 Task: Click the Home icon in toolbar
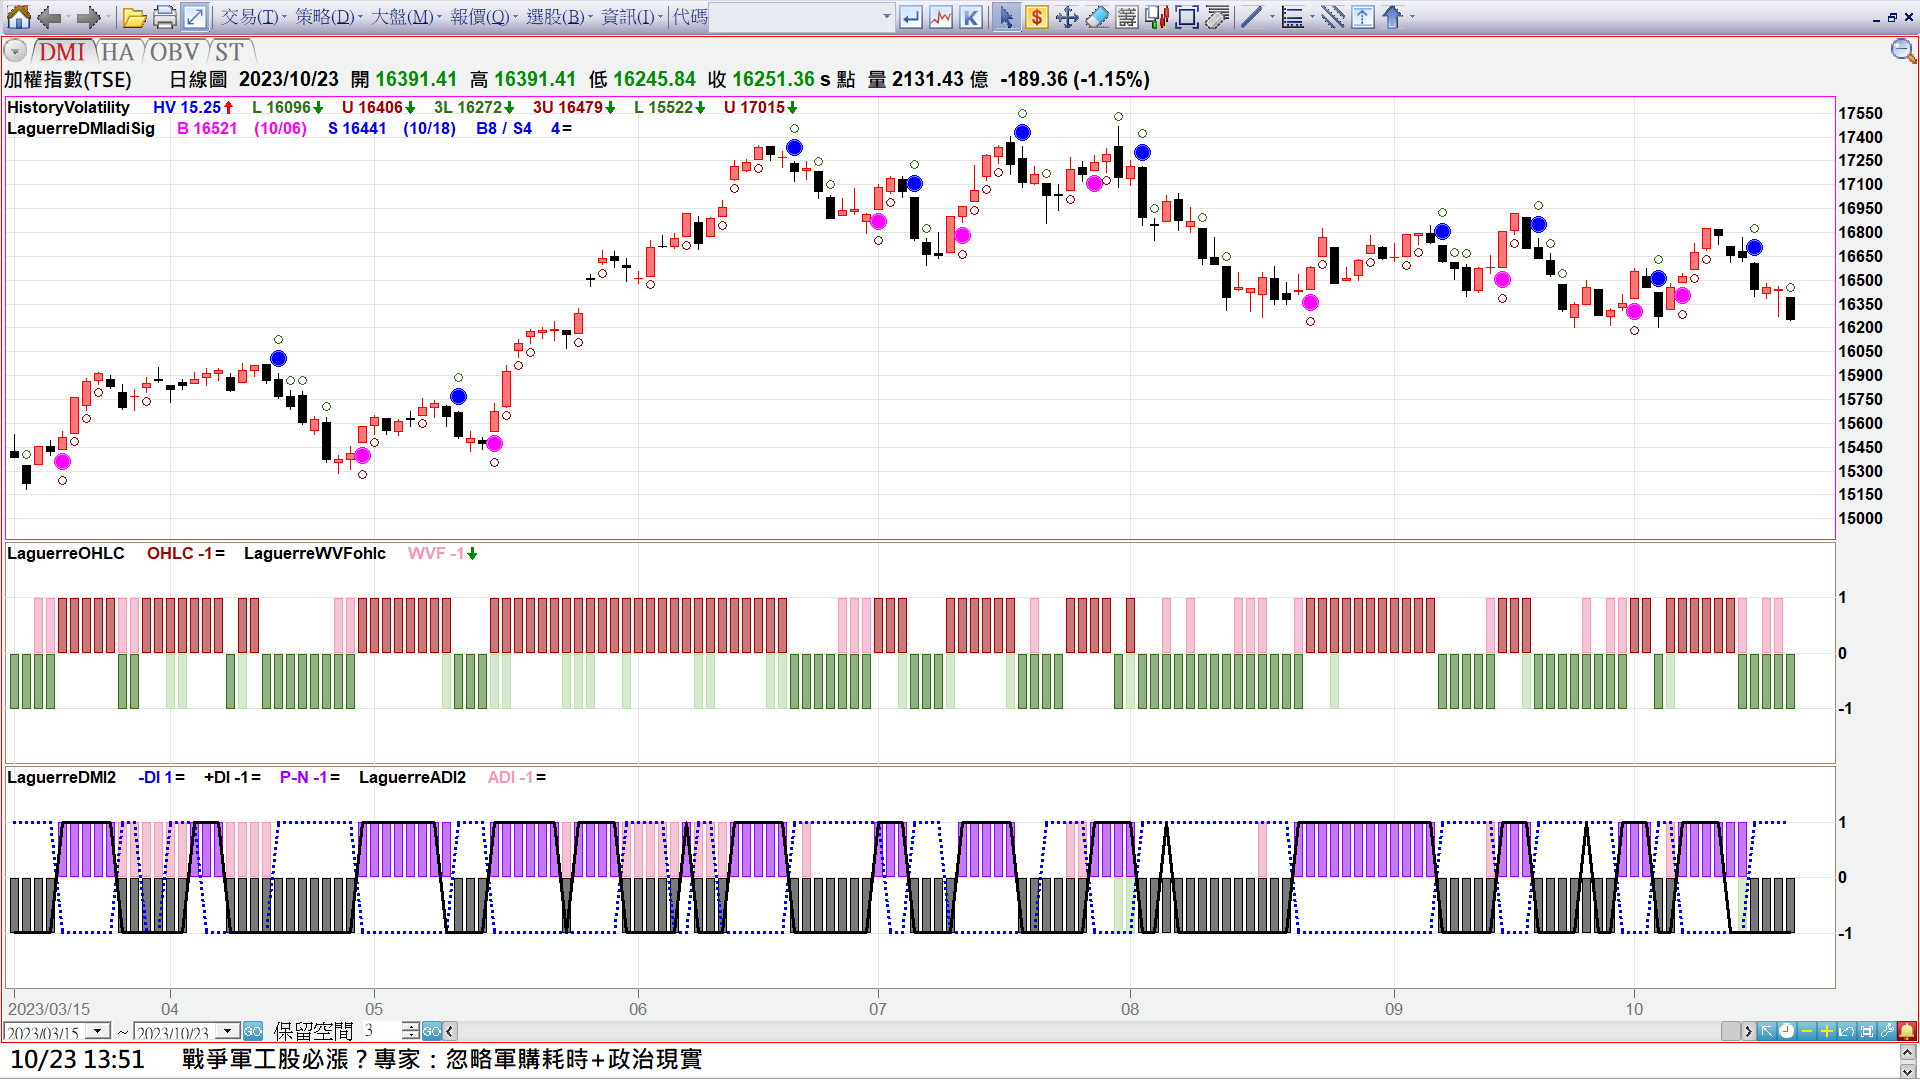(x=18, y=17)
